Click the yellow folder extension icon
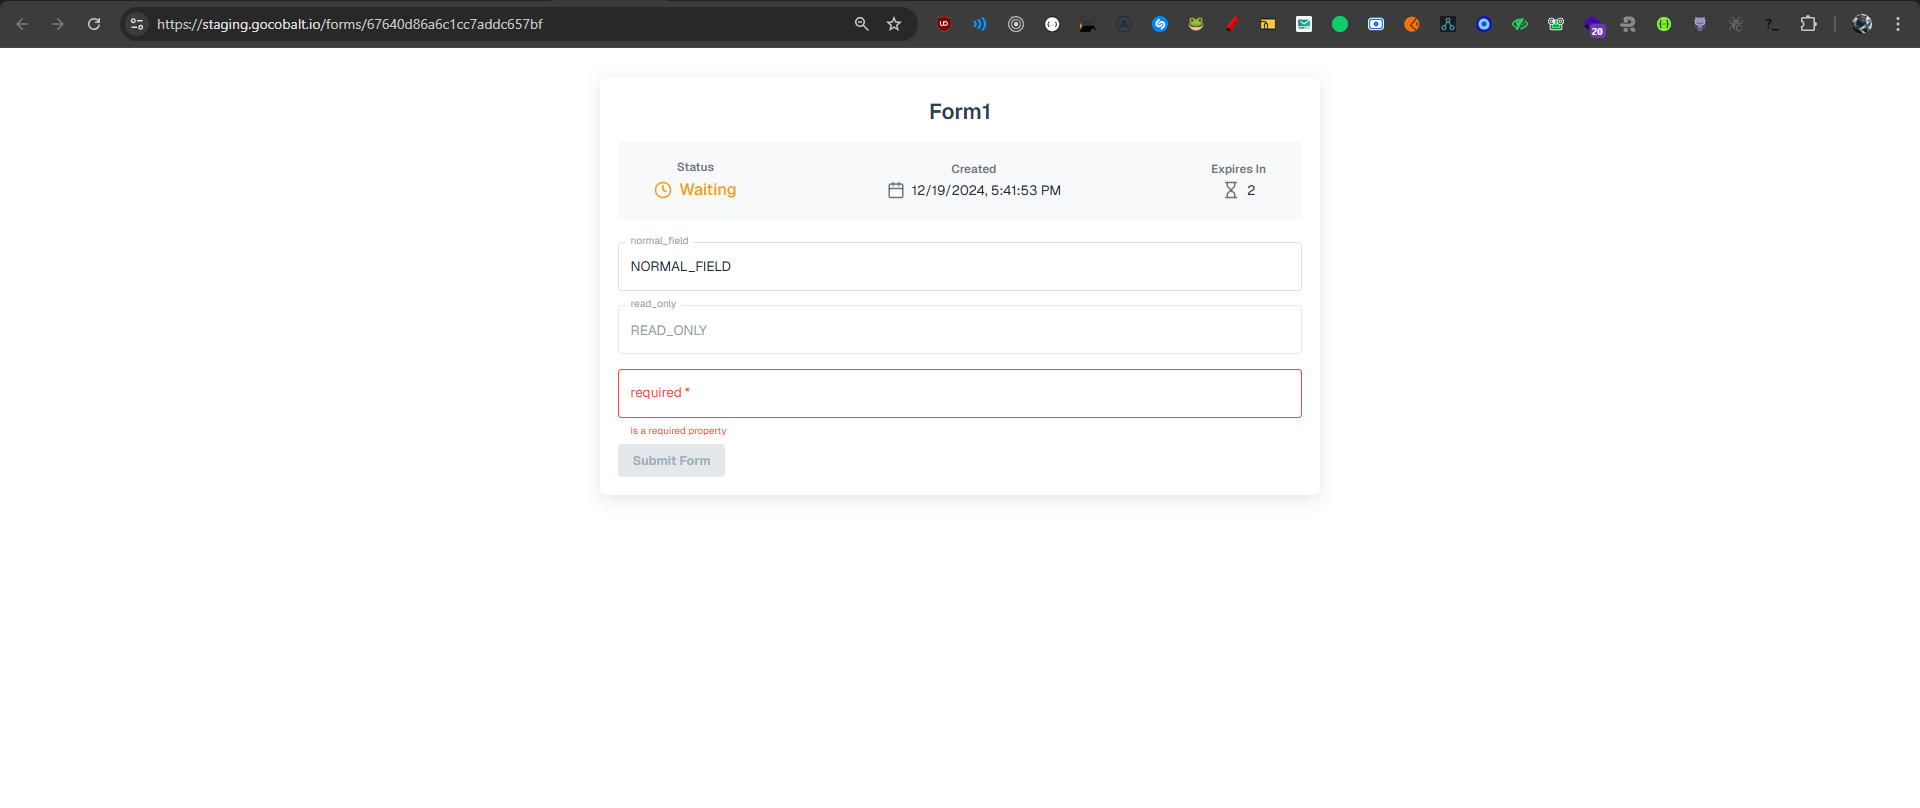 [x=1268, y=24]
